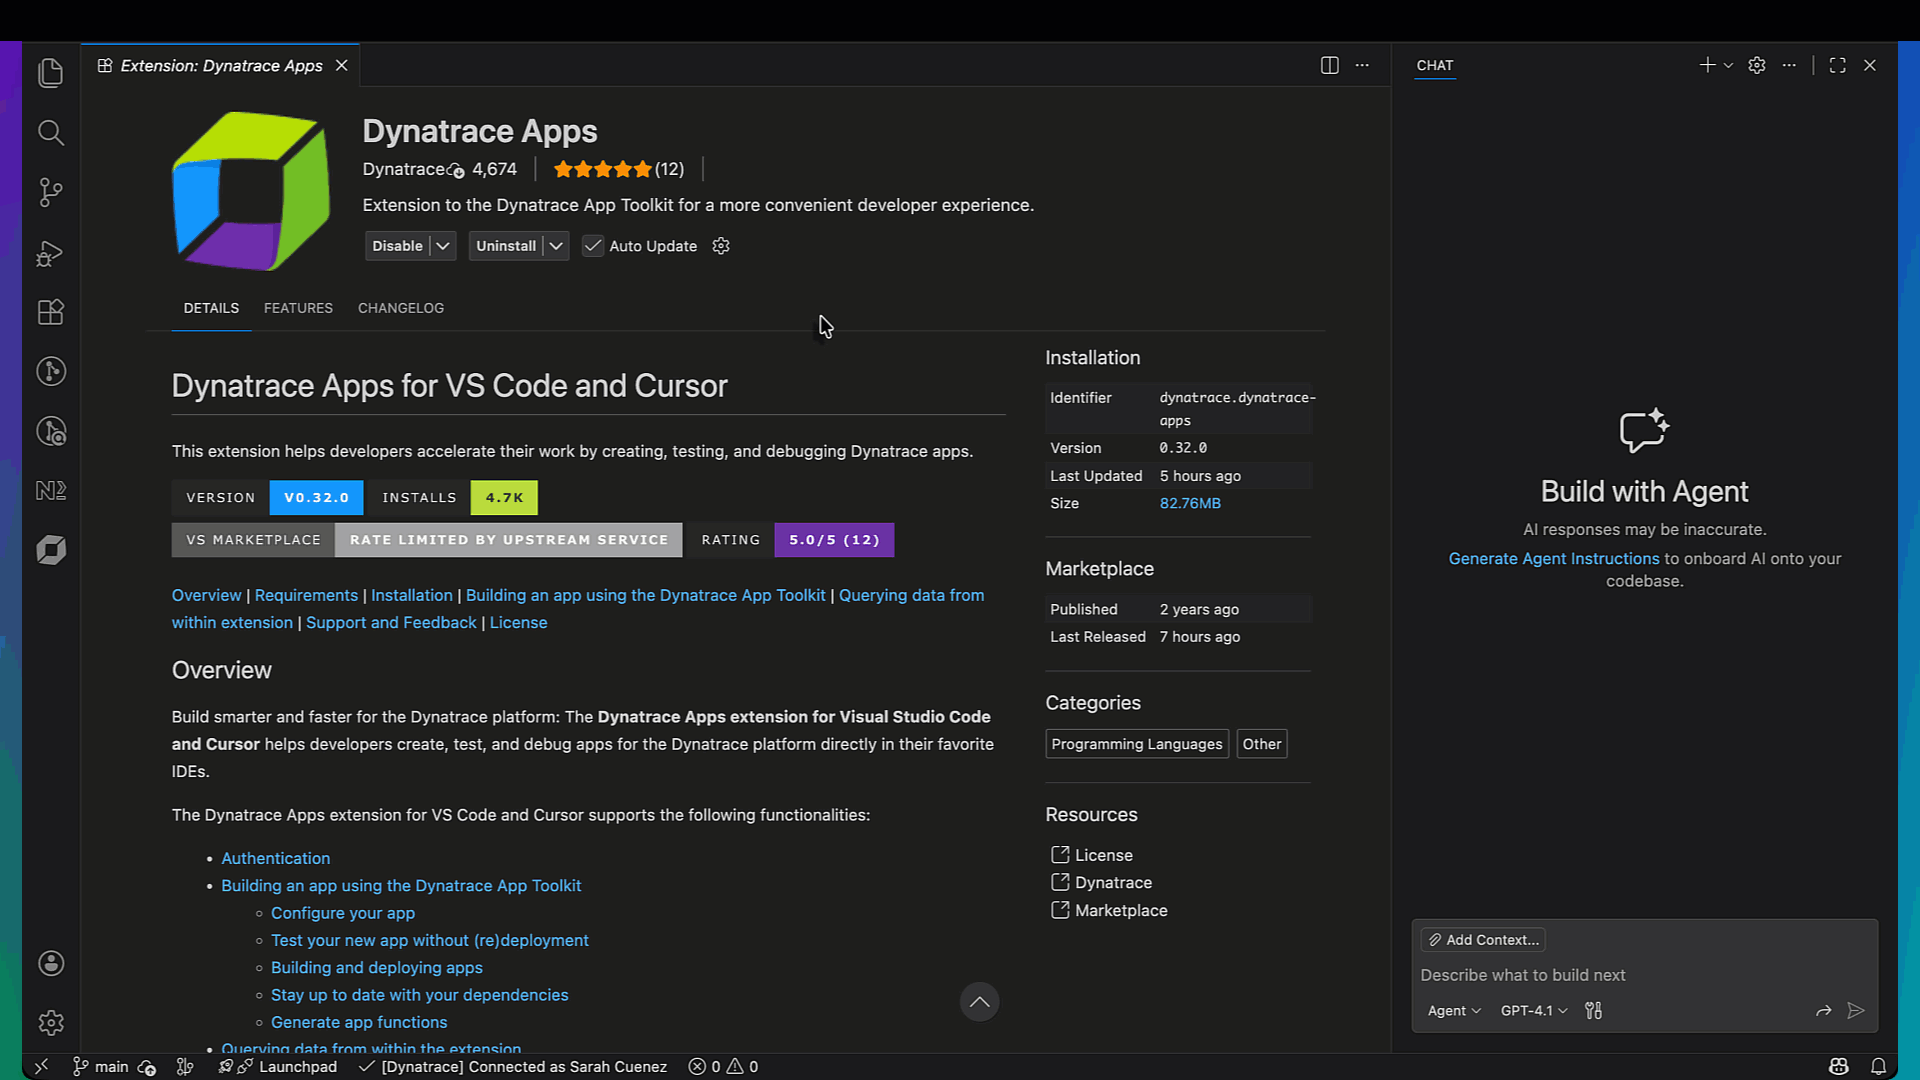Click the 82.76MB size link

click(1190, 503)
